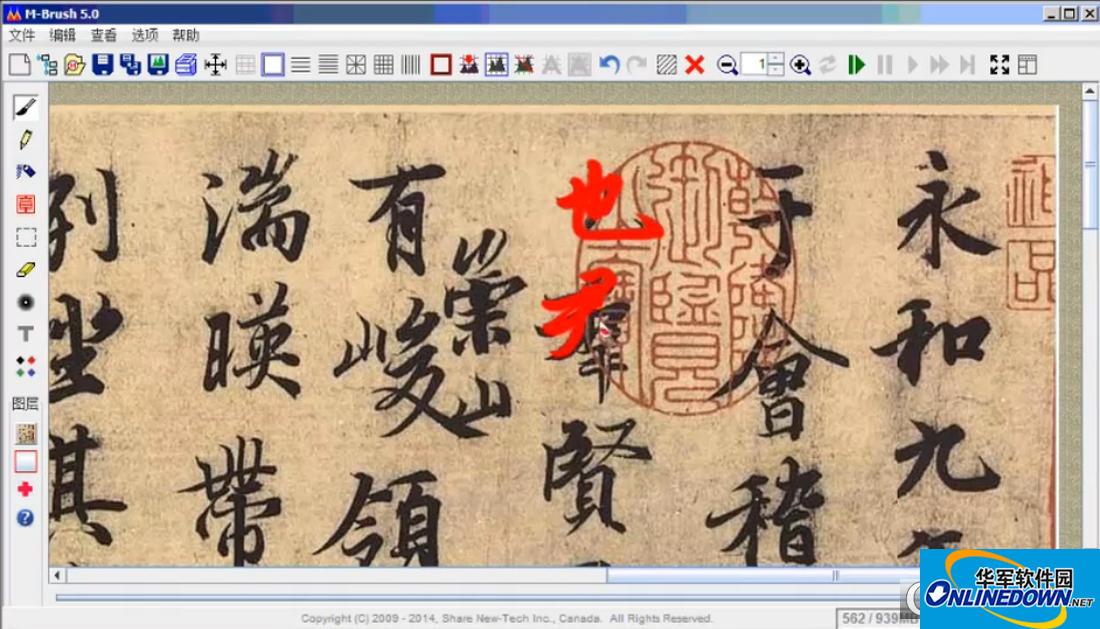Screen dimensions: 1100x629
Task: Undo the last brush stroke
Action: (609, 65)
